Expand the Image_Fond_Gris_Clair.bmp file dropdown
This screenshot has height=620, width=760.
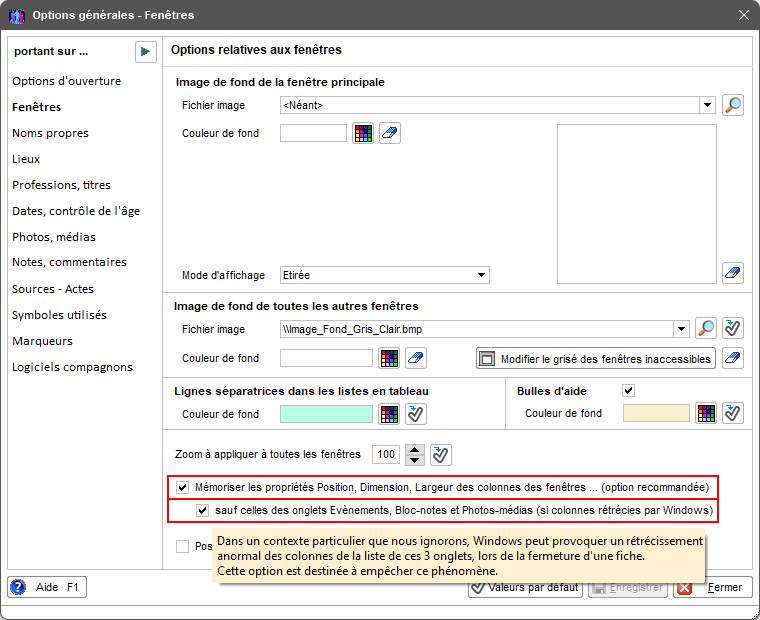[x=681, y=329]
